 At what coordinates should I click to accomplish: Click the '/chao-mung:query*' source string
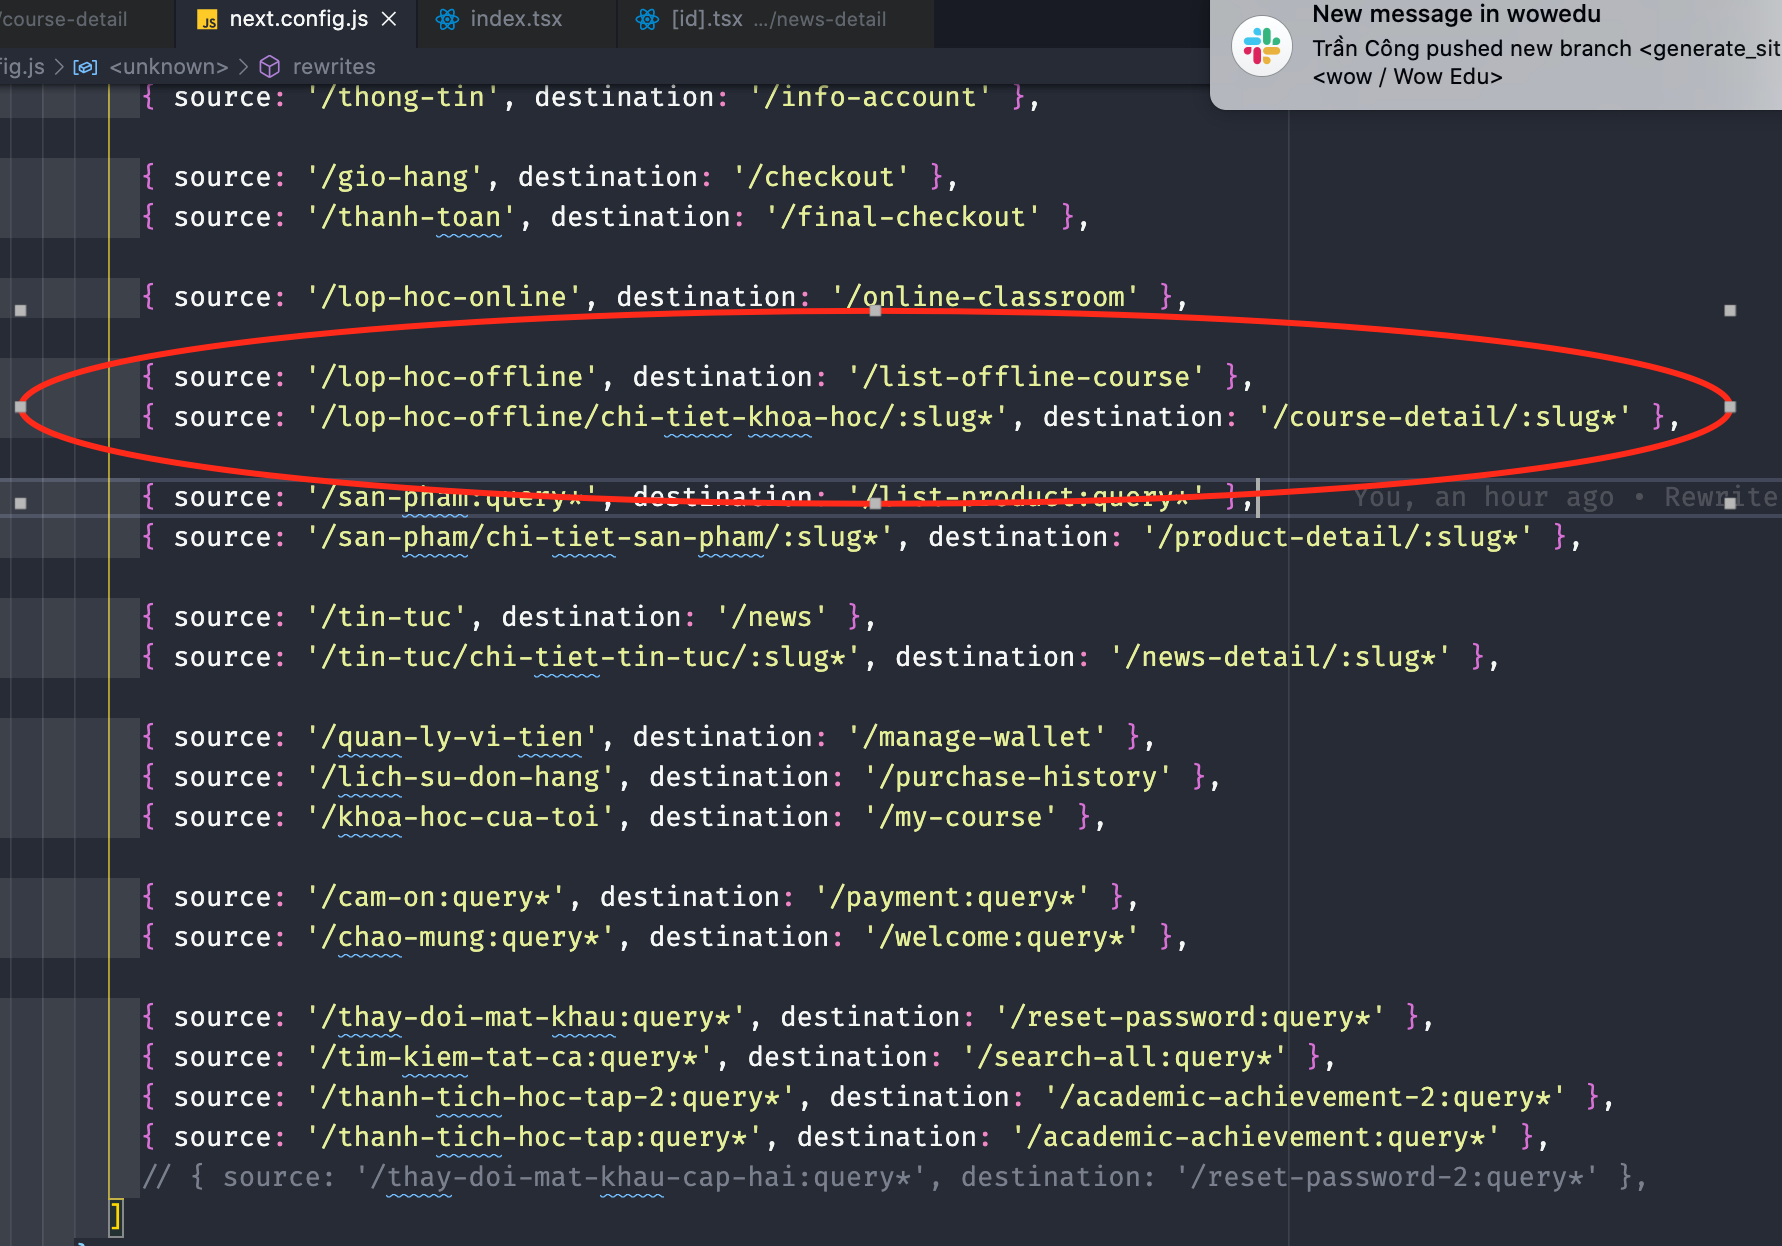coord(460,937)
